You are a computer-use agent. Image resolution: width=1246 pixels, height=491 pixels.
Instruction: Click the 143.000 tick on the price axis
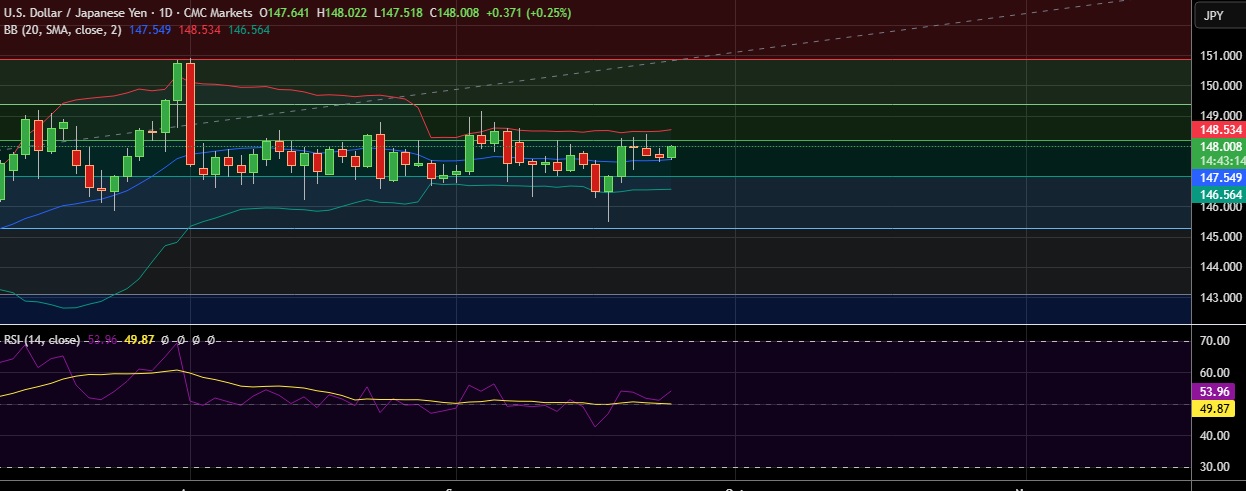(x=1220, y=298)
